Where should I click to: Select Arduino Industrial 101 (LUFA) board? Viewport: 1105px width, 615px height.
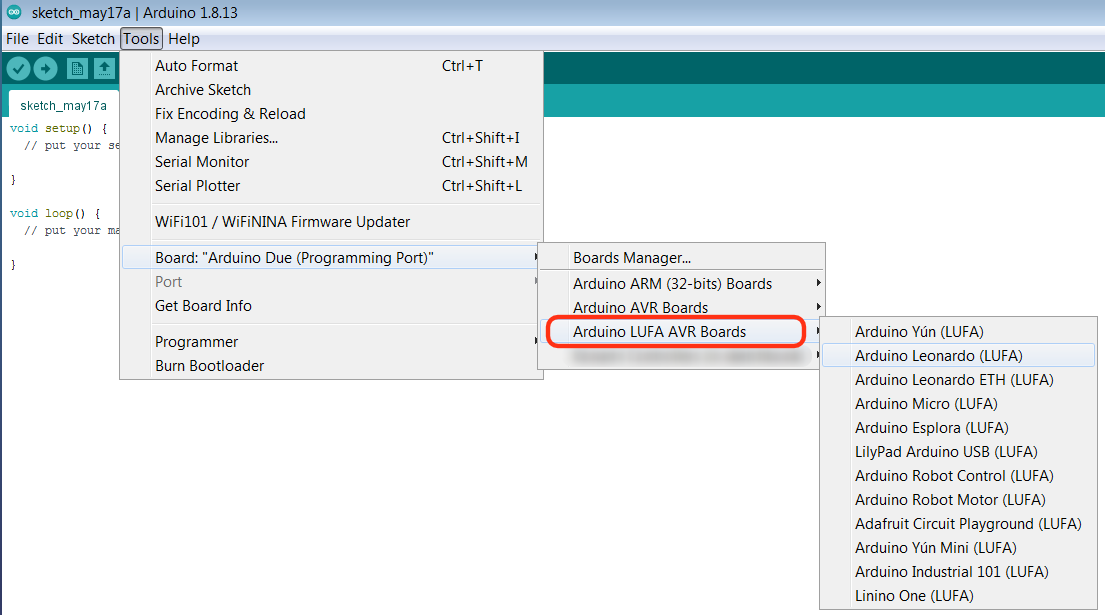coord(958,571)
